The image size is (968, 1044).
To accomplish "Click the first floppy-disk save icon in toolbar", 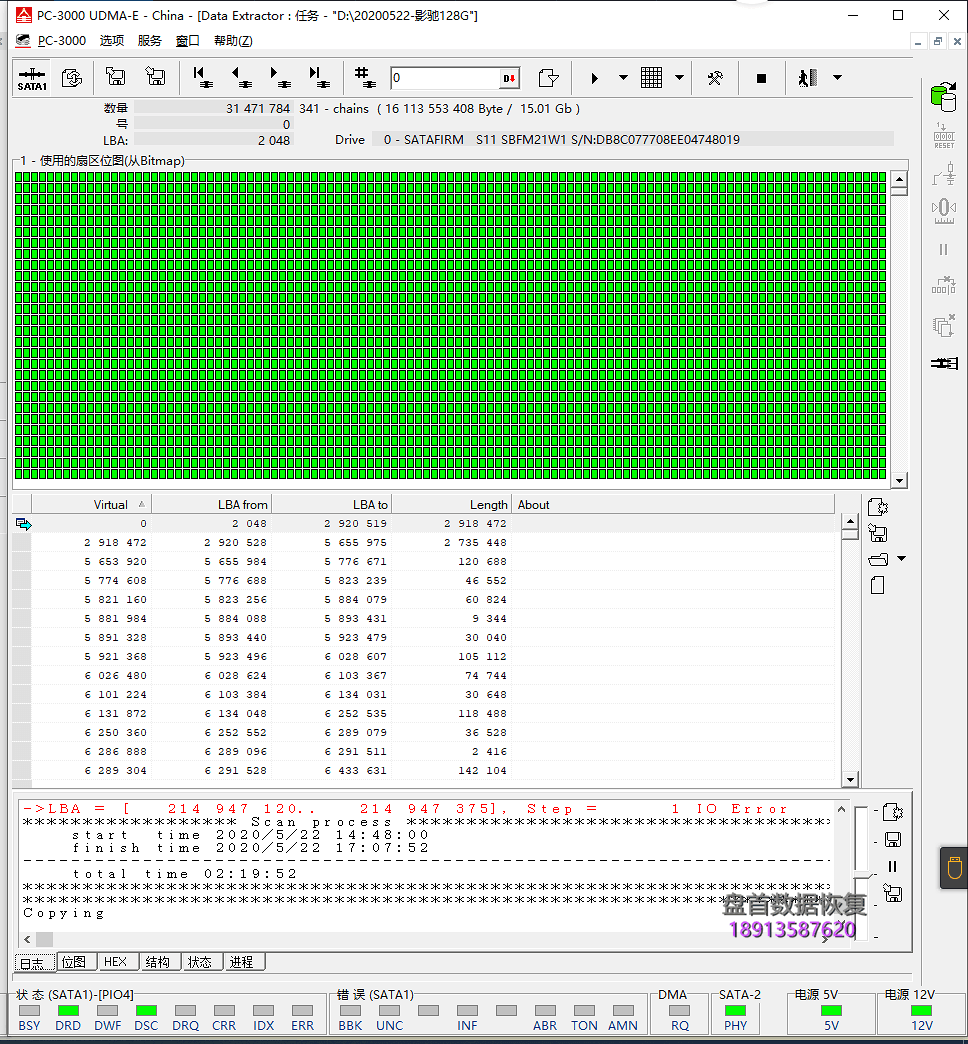I will (116, 77).
